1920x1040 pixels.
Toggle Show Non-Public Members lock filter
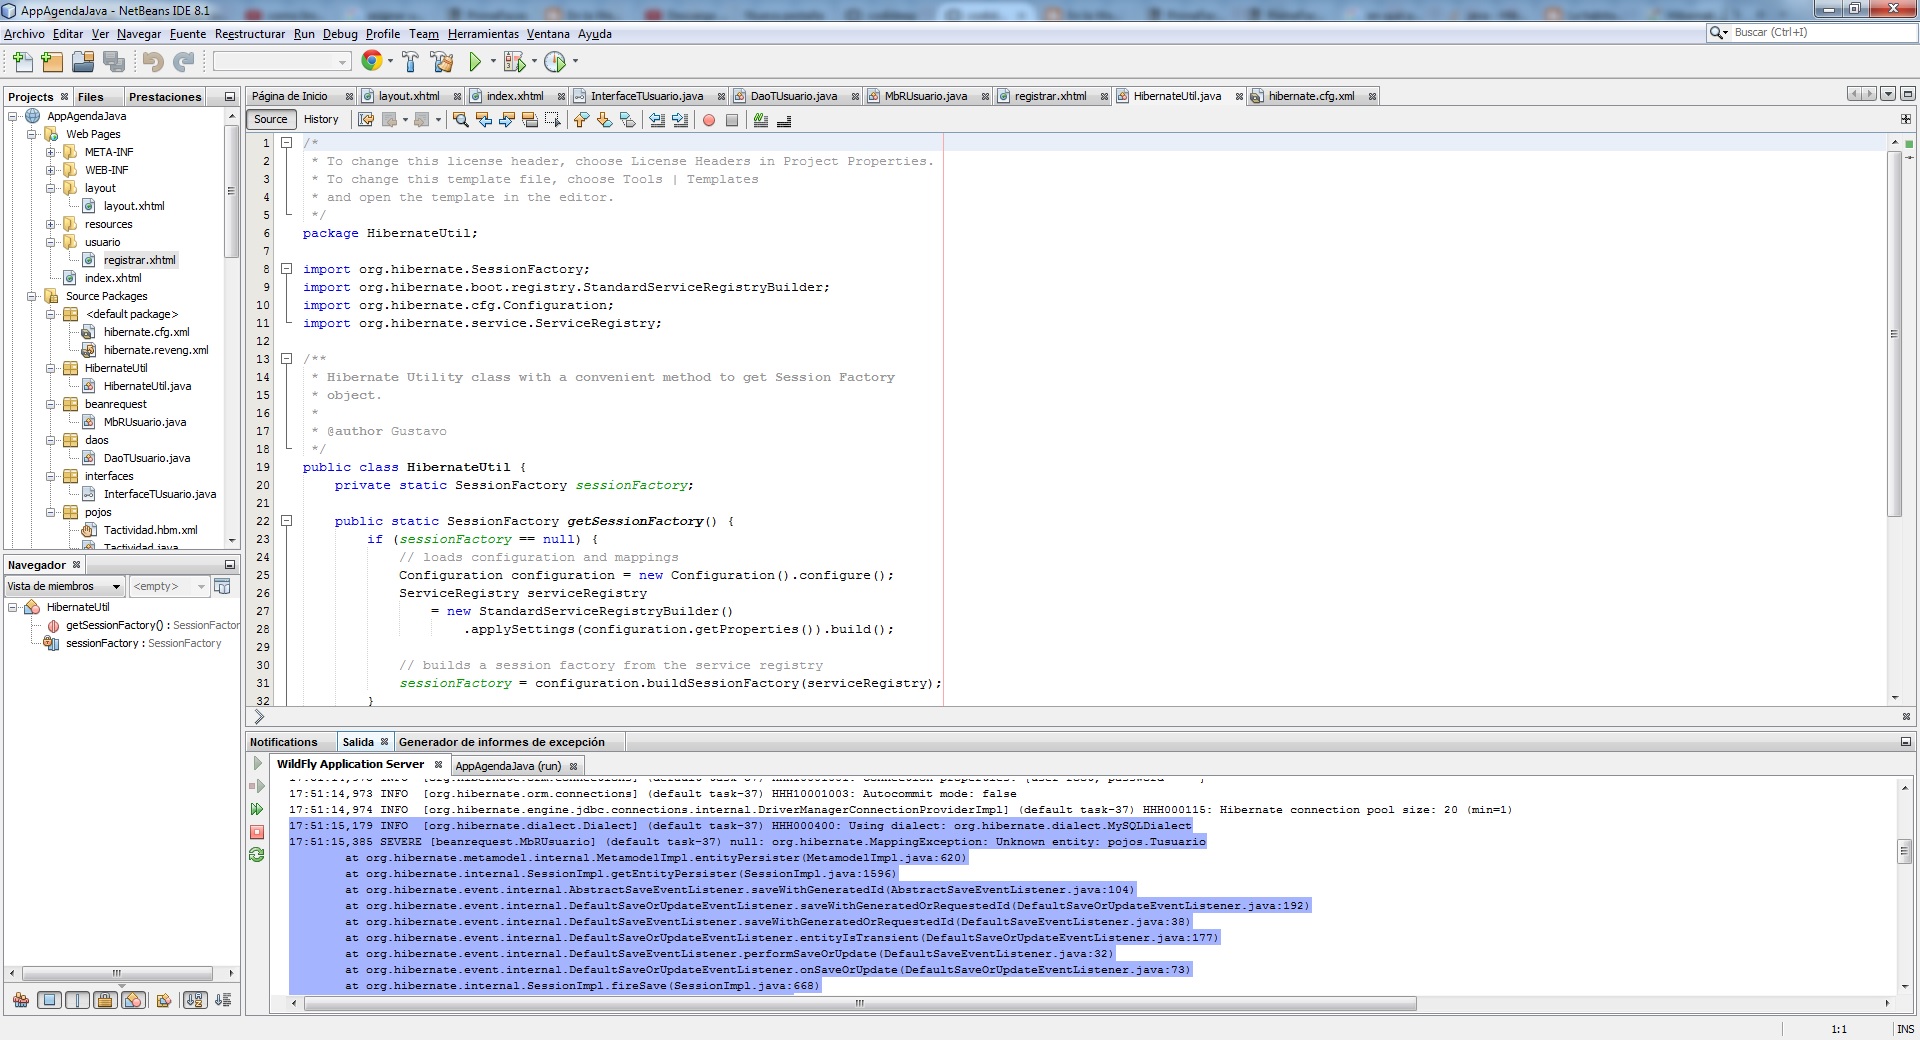coord(105,1000)
